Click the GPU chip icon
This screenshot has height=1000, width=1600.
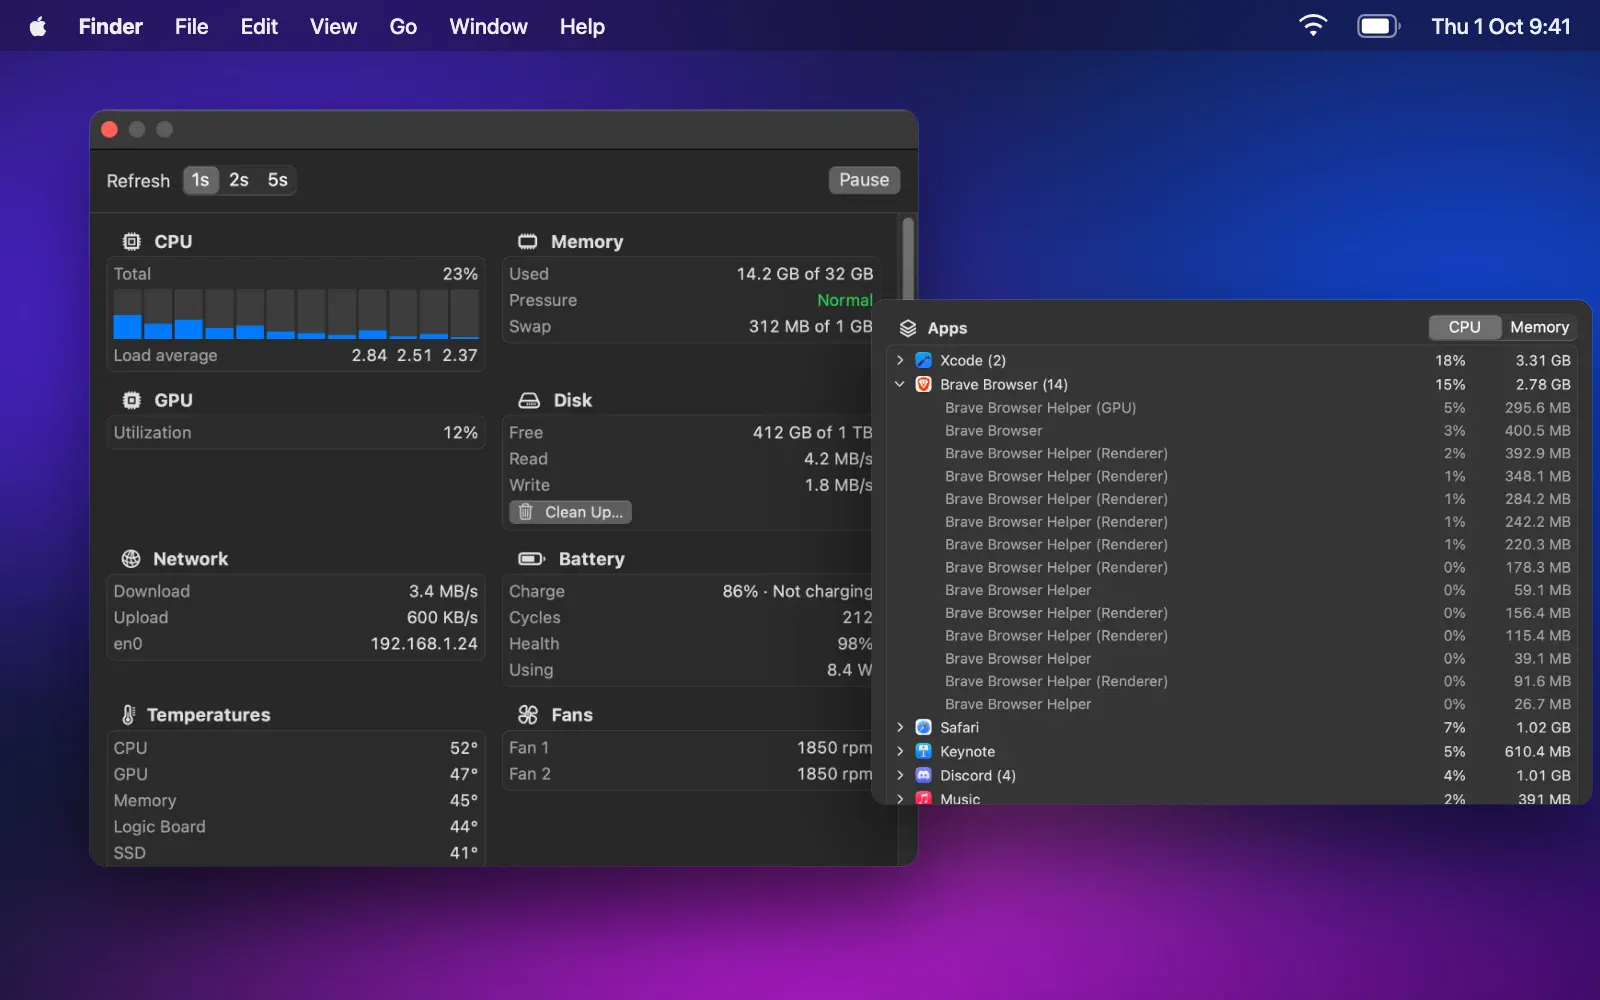pos(131,400)
